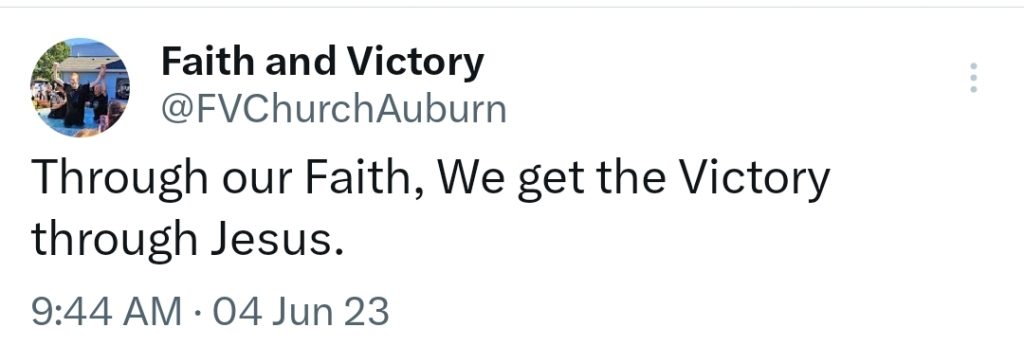Viewport: 1024px width, 364px height.
Task: Open the three-dot more options menu
Action: point(974,77)
